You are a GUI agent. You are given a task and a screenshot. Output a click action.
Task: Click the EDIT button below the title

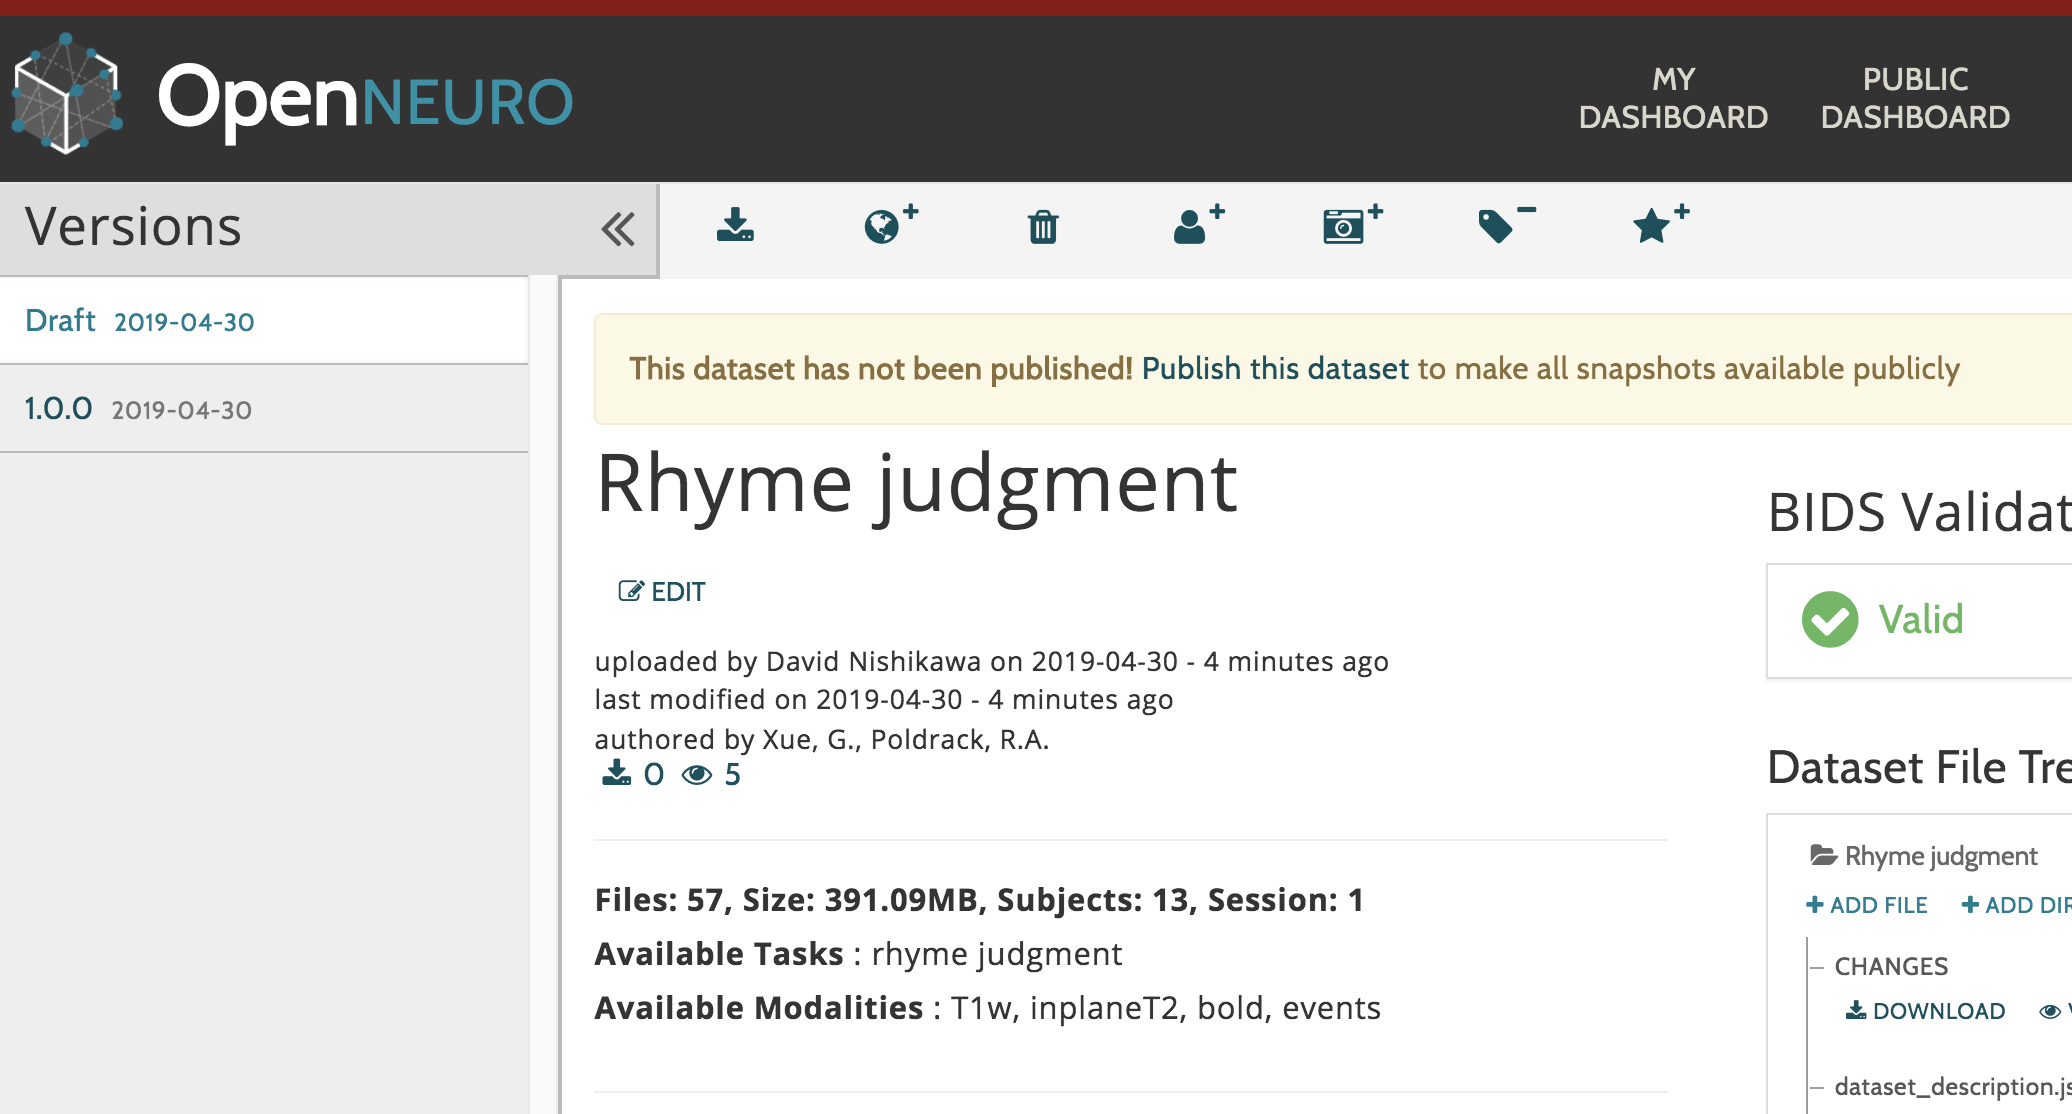(x=663, y=591)
